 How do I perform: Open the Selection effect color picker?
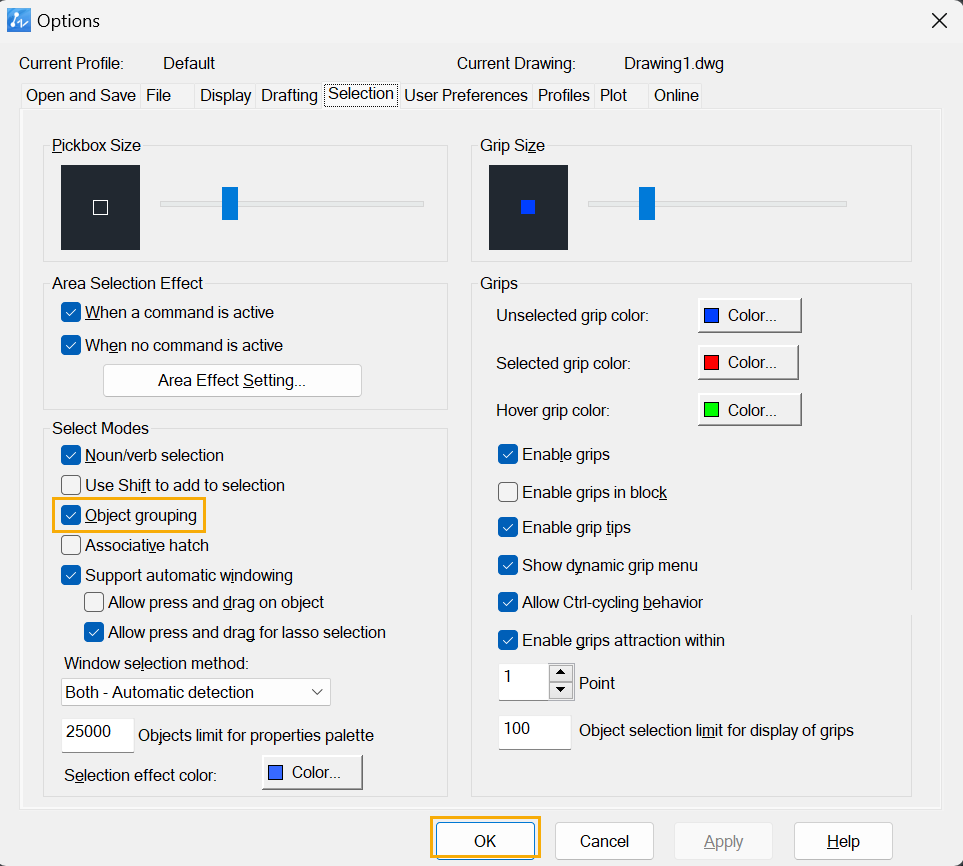pos(312,772)
